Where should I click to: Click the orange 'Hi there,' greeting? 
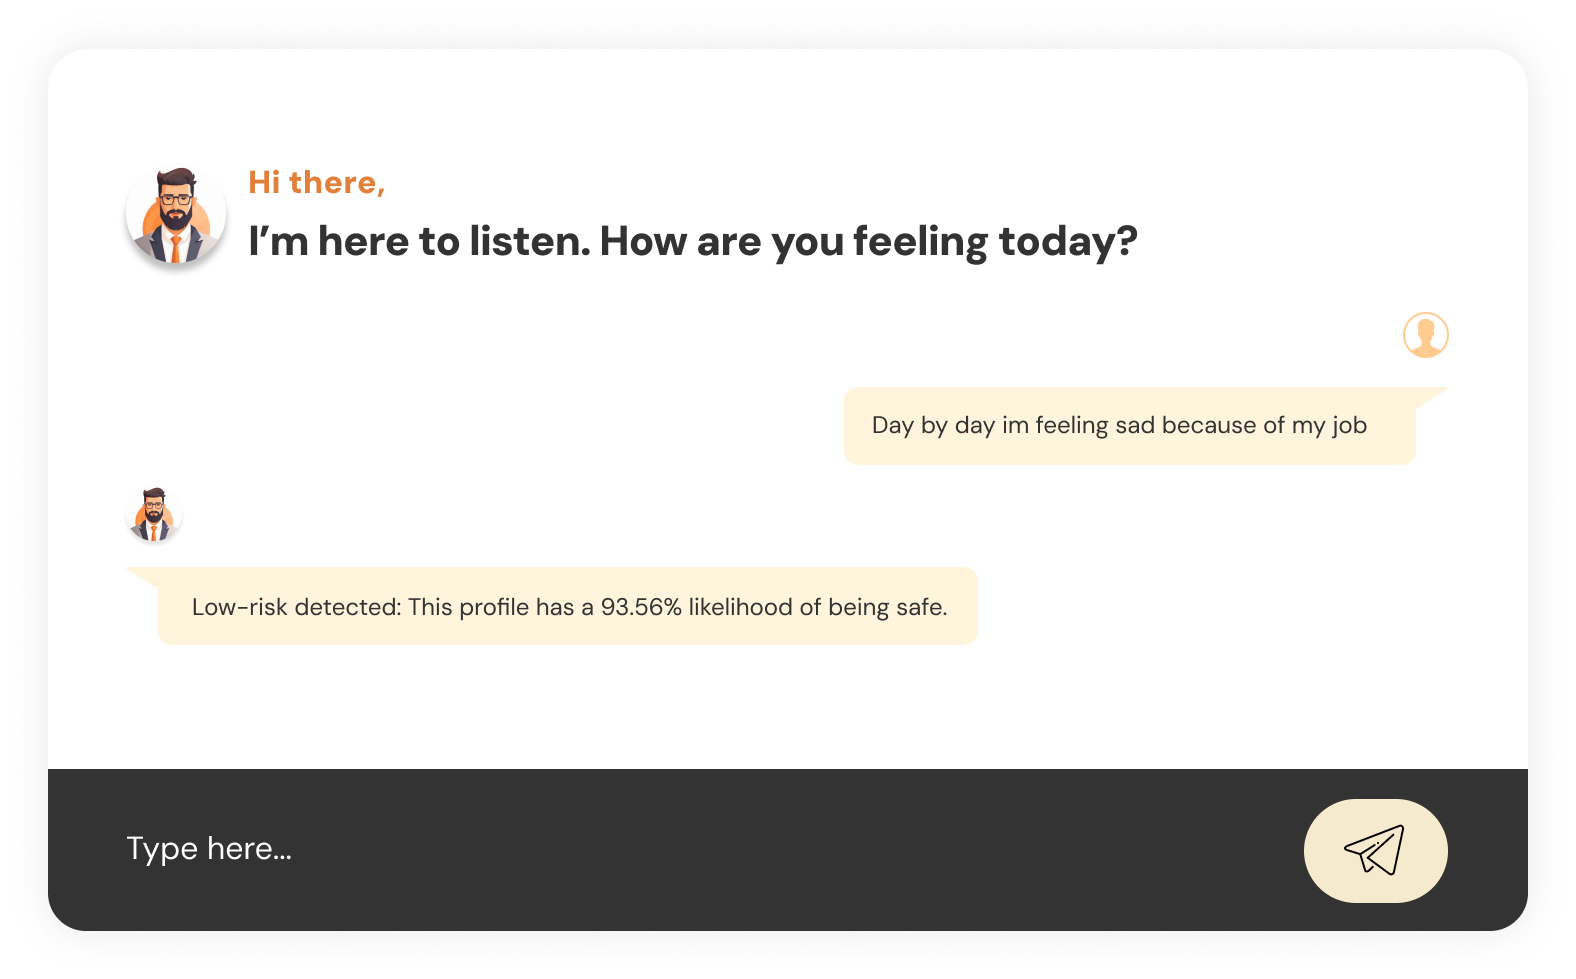click(x=316, y=182)
